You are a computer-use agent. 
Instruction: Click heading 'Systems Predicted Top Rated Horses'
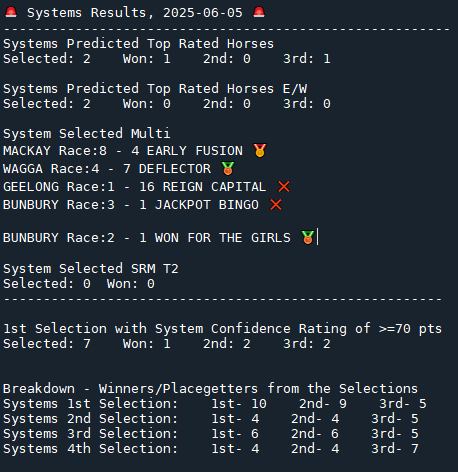[138, 44]
